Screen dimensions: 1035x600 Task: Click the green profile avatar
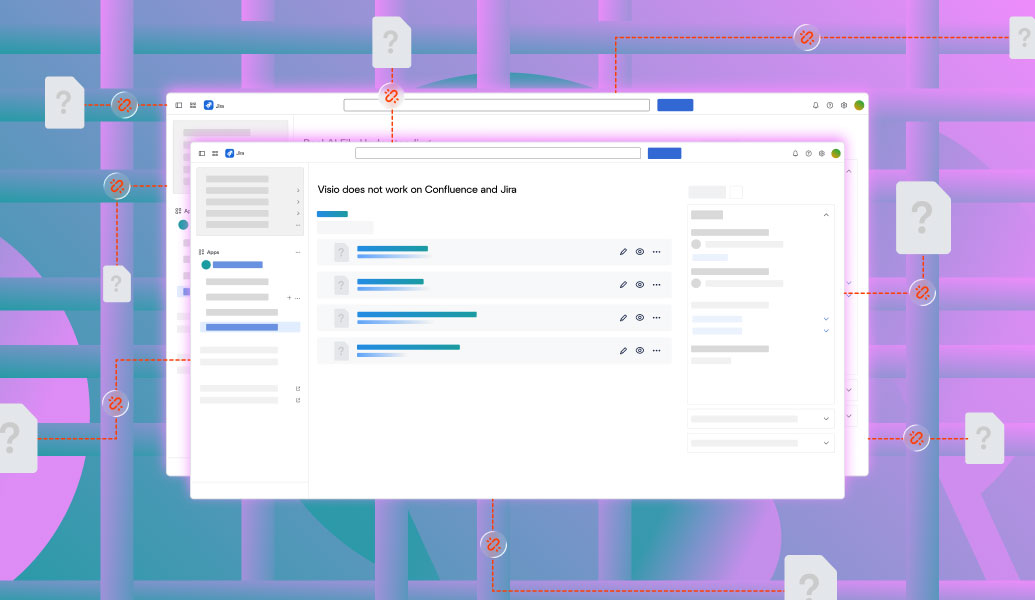(x=835, y=153)
